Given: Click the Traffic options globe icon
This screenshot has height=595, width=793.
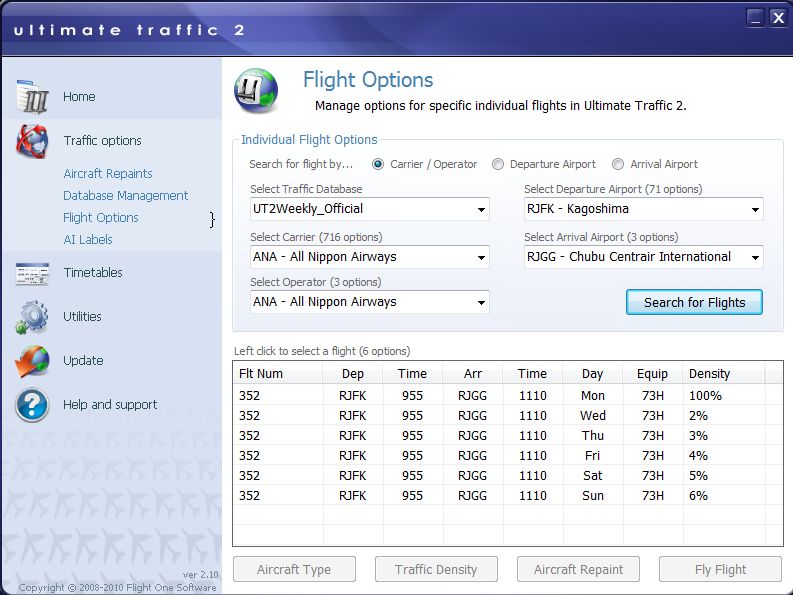Looking at the screenshot, I should (x=32, y=141).
